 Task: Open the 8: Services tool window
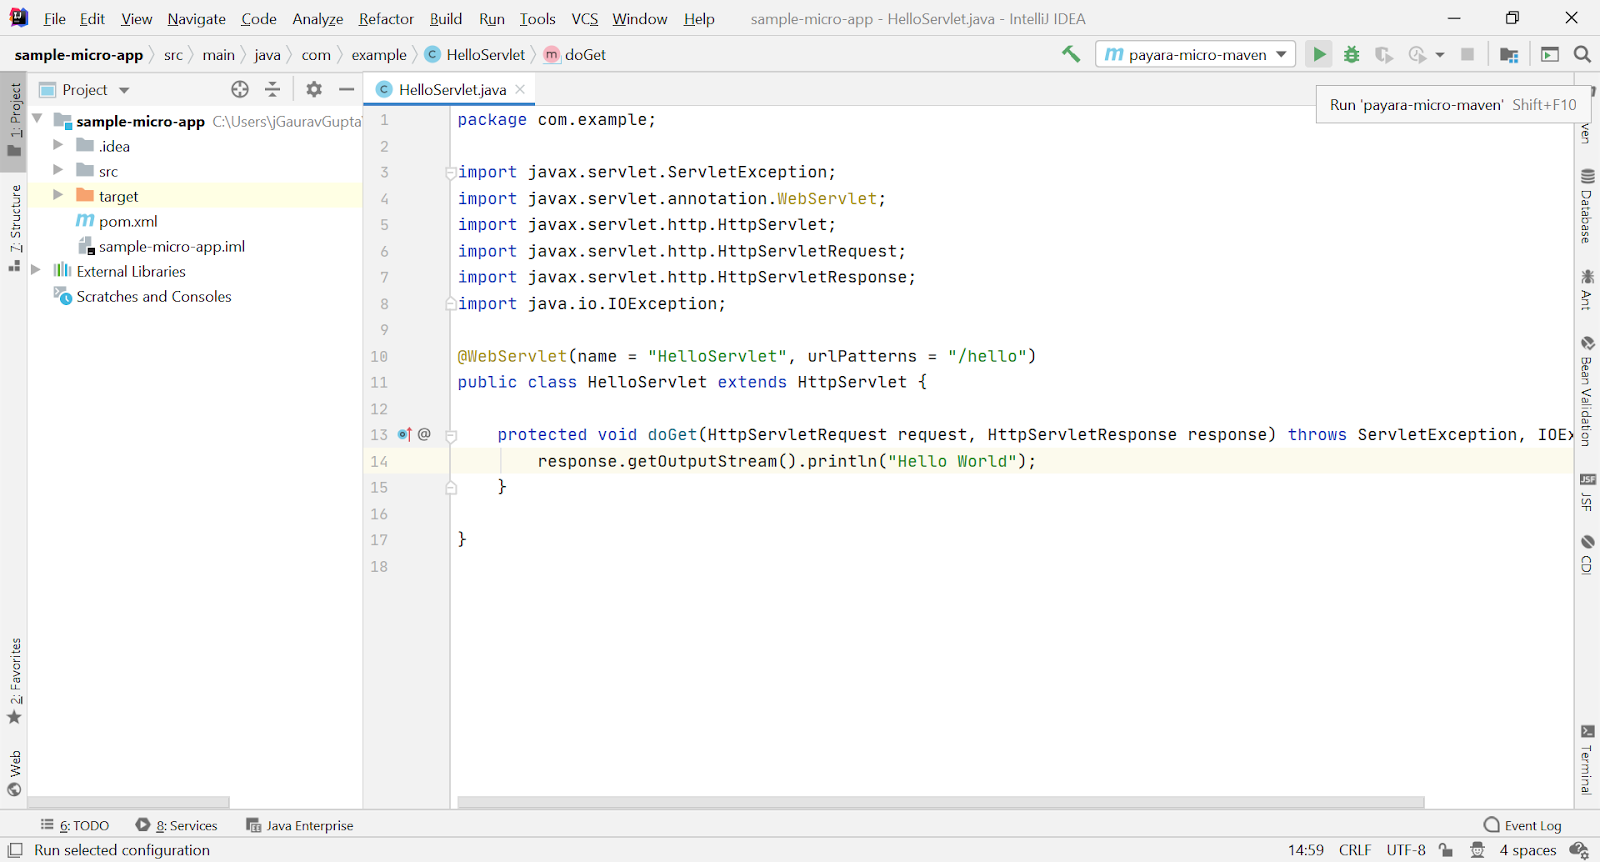click(x=177, y=825)
